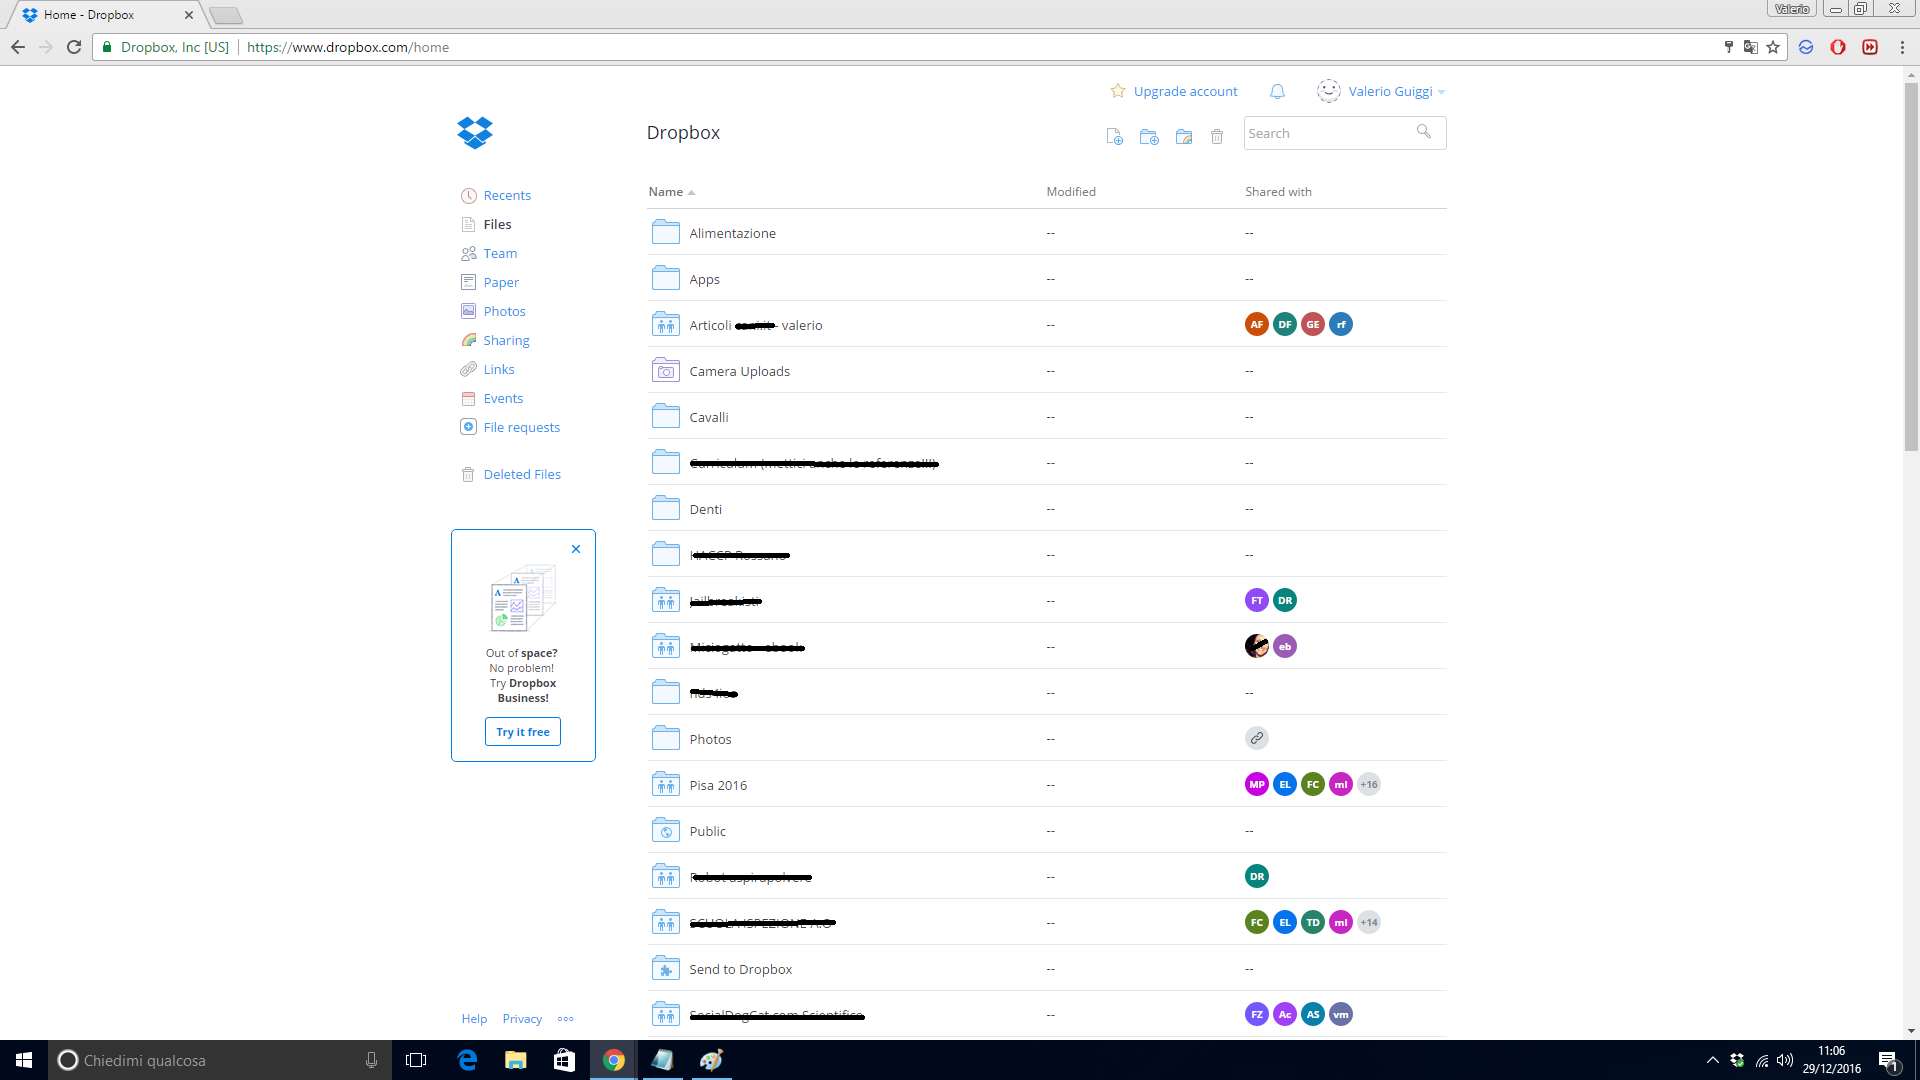Click the share folder toolbar icon
Viewport: 1920px width, 1080px height.
point(1184,136)
